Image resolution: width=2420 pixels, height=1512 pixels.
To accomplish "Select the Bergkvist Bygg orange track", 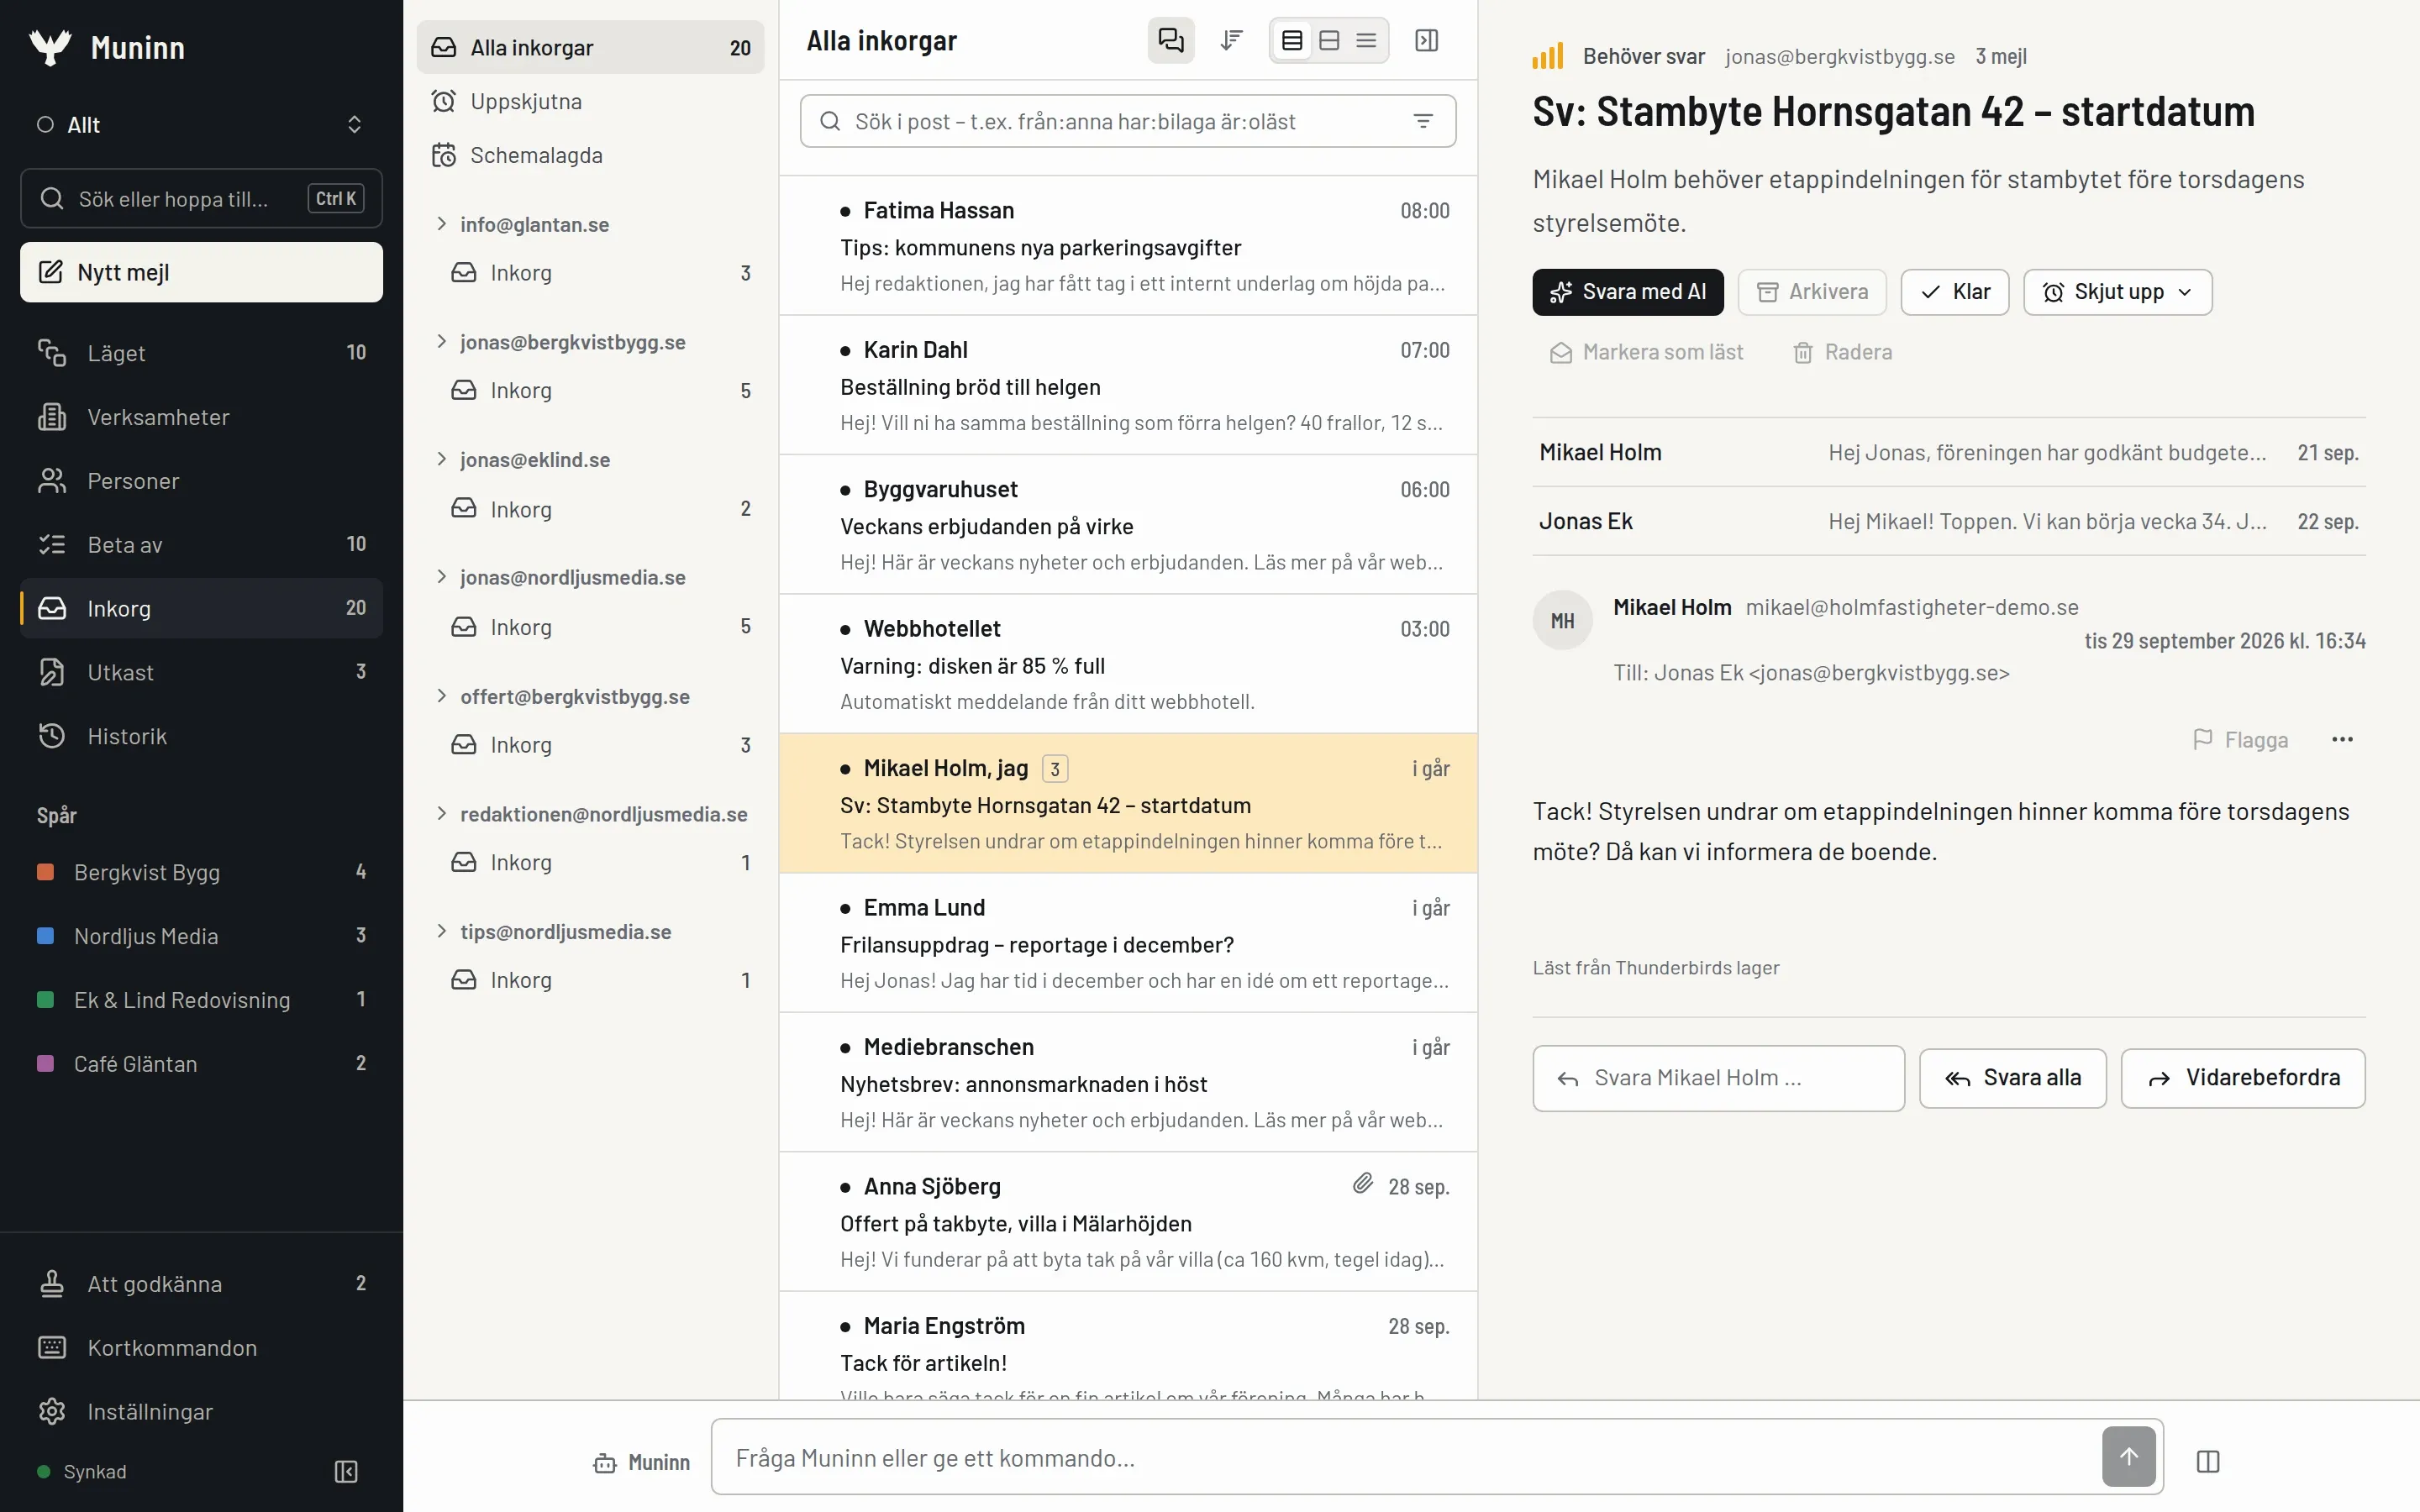I will [201, 872].
